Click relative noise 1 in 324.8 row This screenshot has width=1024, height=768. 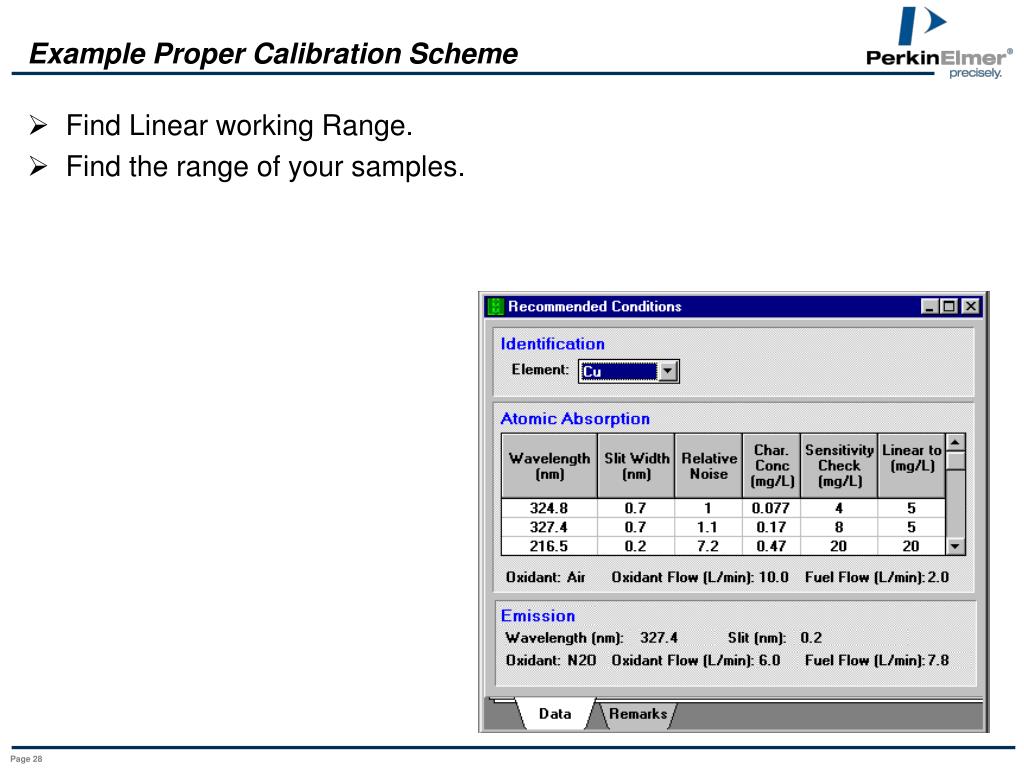click(708, 508)
